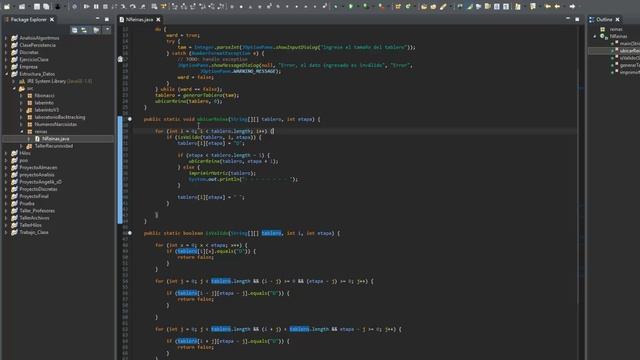
Task: Collapse NReinas class in Outline
Action: (x=595, y=36)
